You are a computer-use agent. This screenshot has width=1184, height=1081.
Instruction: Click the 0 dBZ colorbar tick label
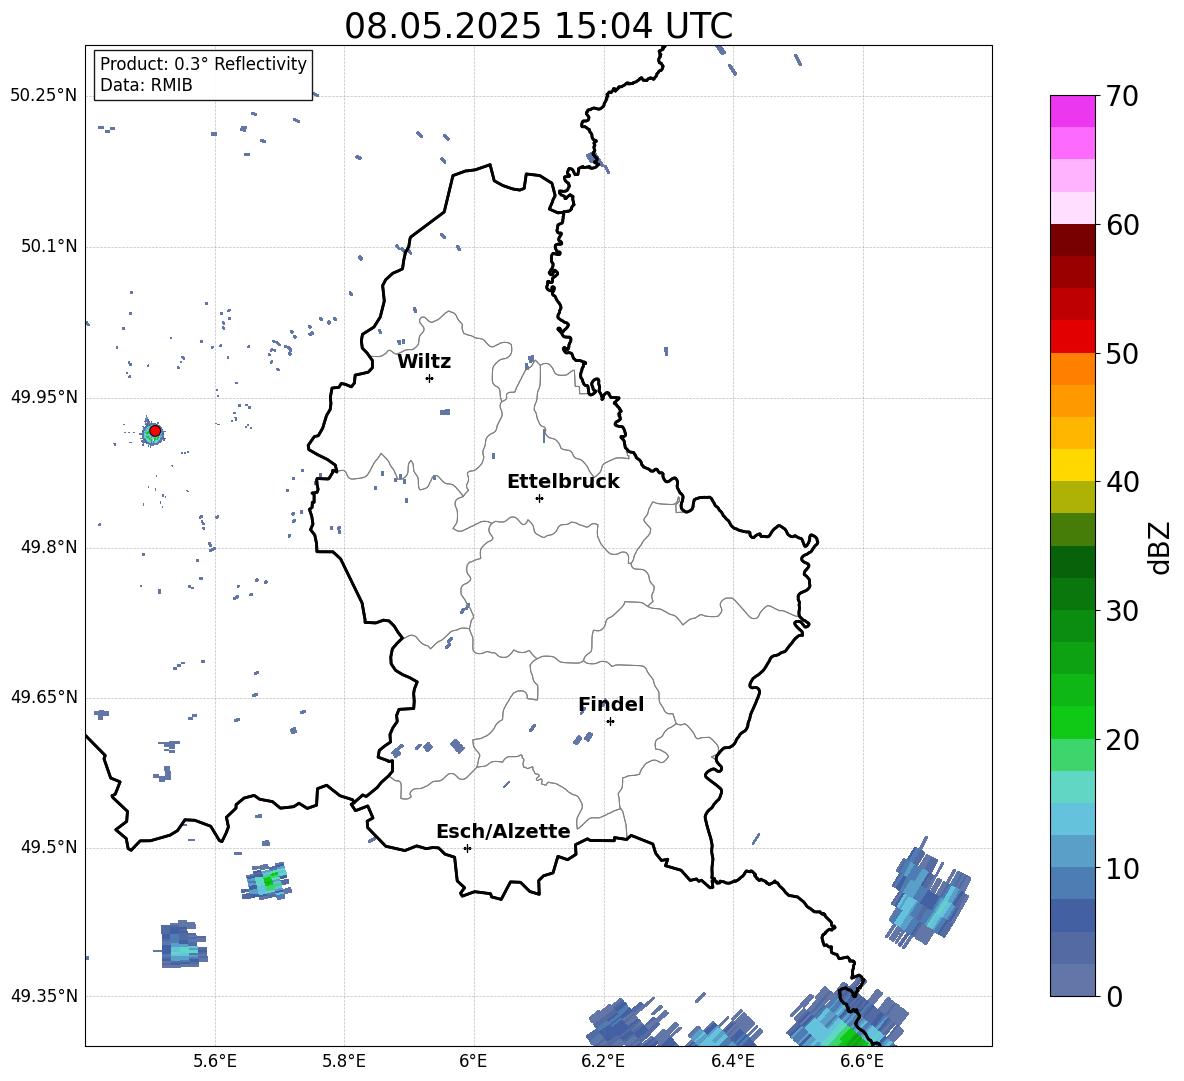[x=1114, y=996]
